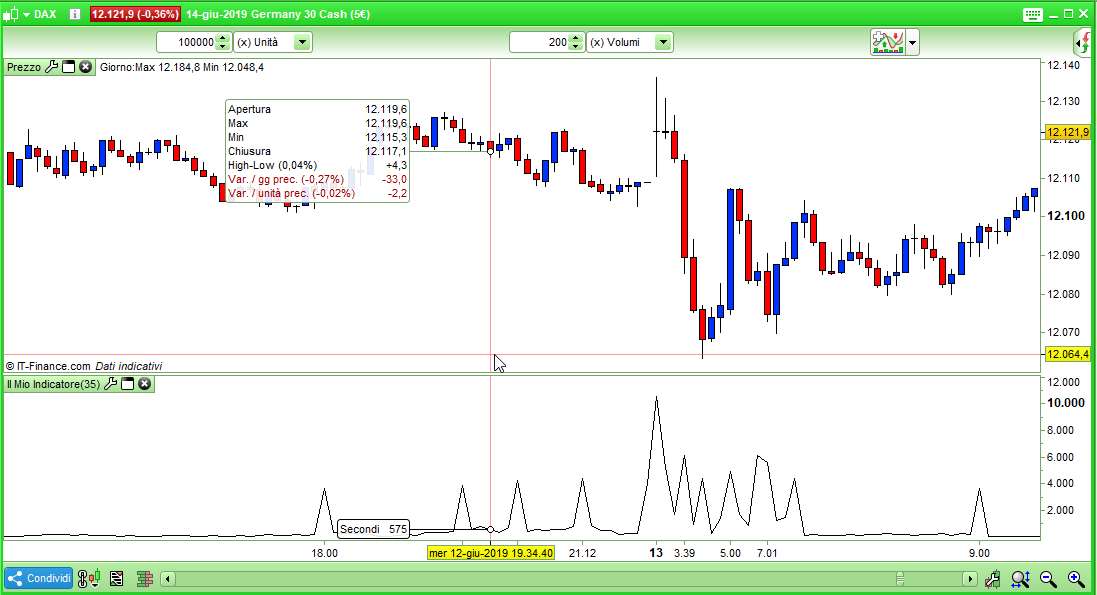Click the yellow date label mer 12-giu-2019 19.34.40
This screenshot has width=1097, height=595.
coord(491,553)
